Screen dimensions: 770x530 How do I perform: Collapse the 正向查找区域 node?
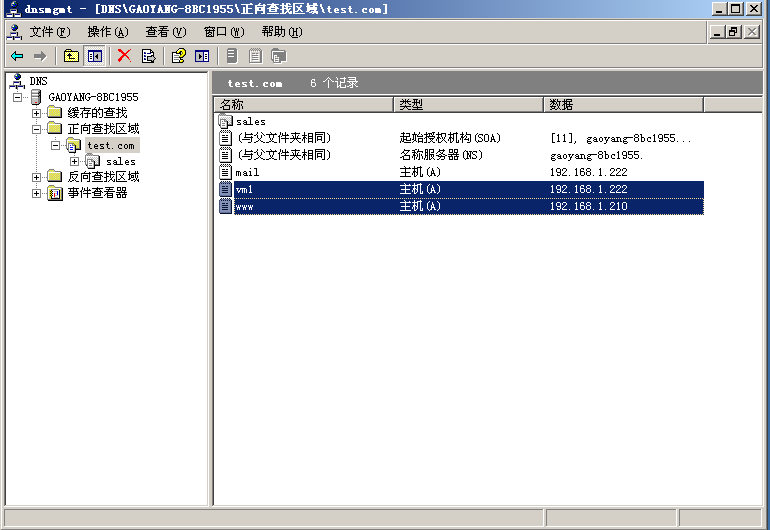click(x=36, y=129)
